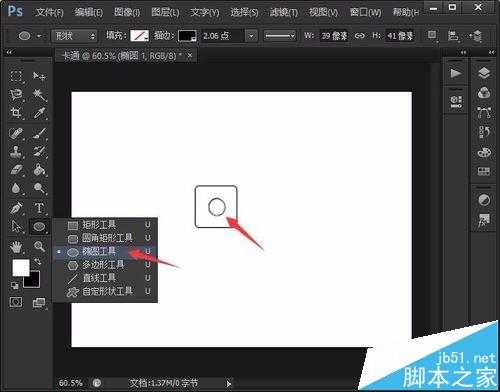Open the stroke line style dropdown
This screenshot has height=392, width=500.
(279, 36)
